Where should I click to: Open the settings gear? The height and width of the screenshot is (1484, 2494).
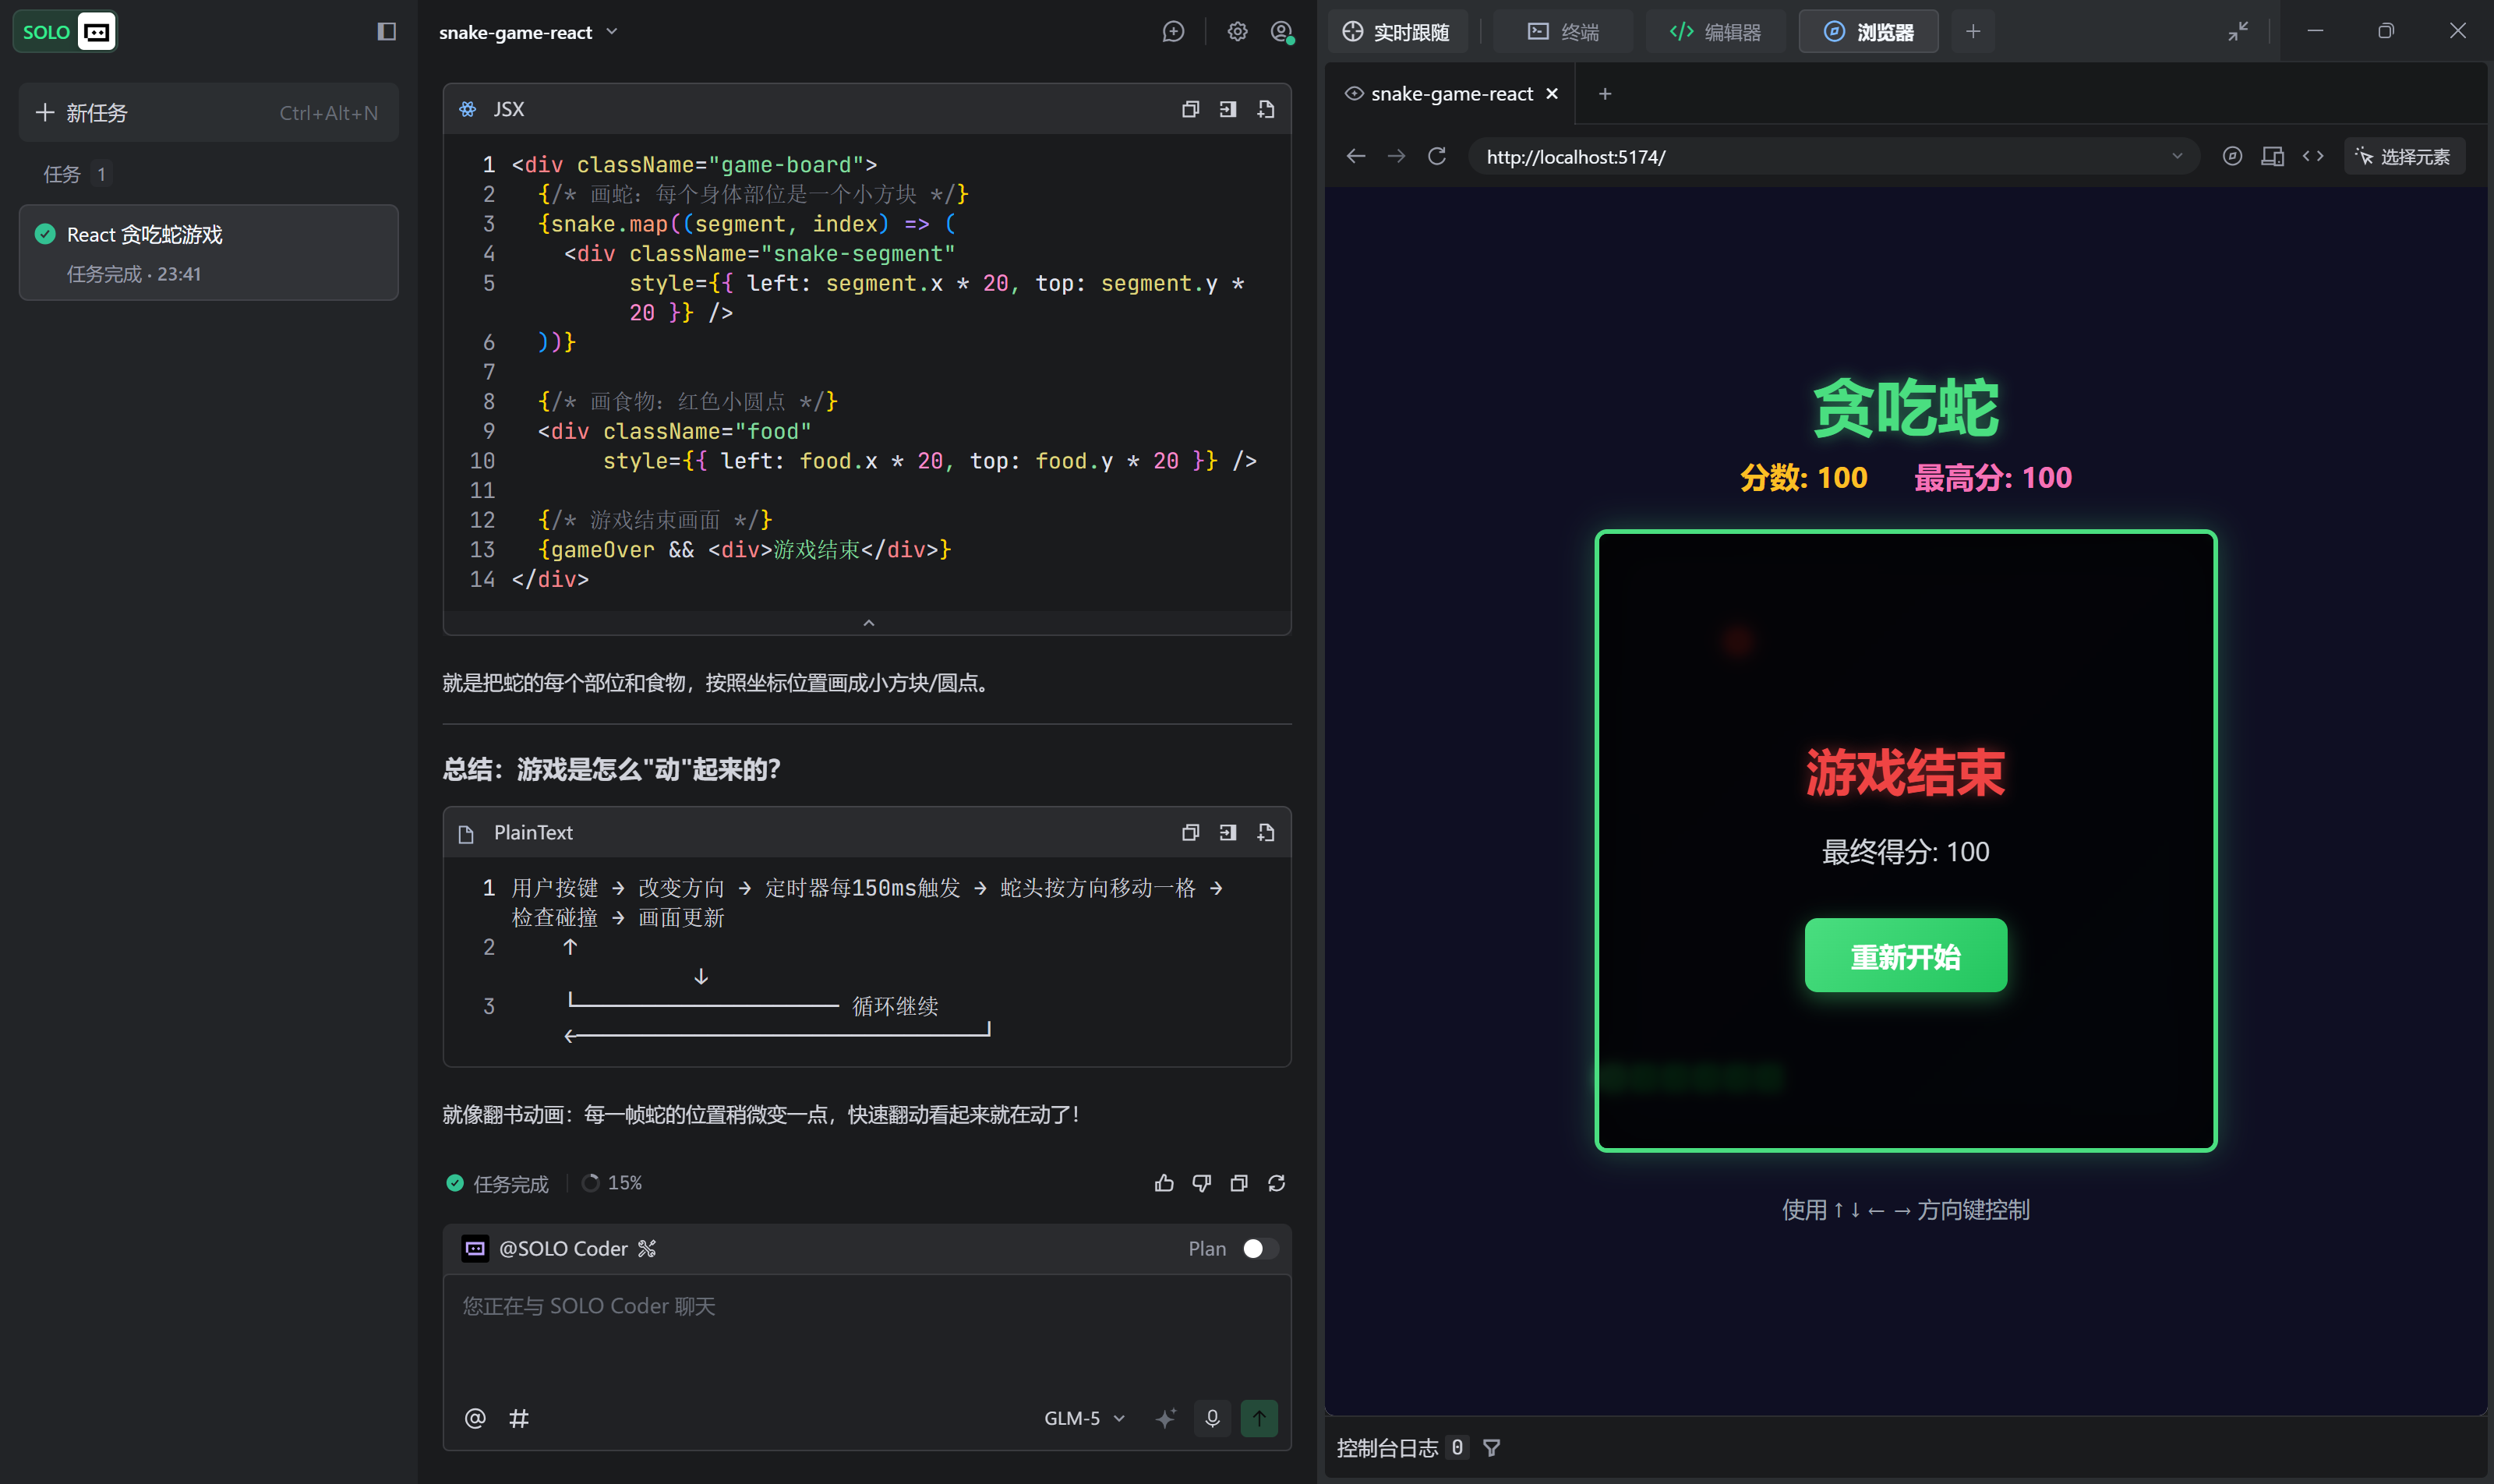1237,32
